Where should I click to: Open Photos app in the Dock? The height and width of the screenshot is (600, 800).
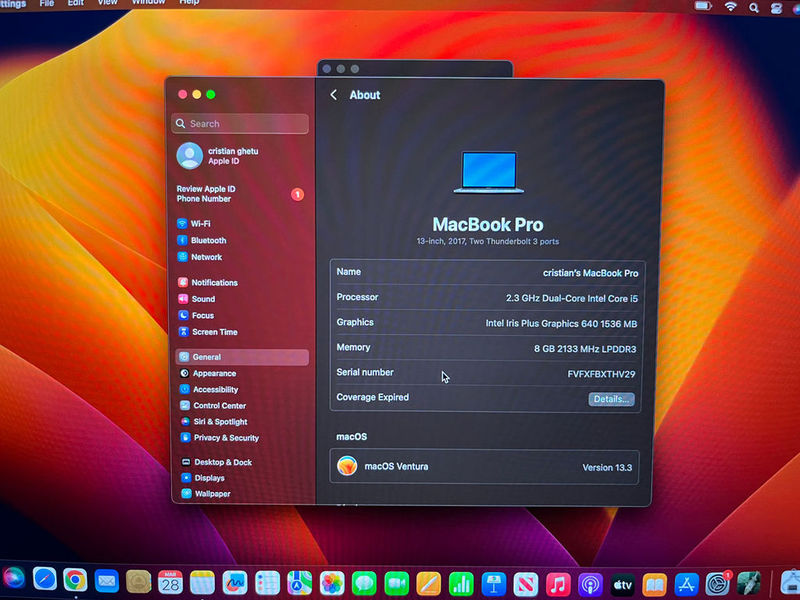tap(331, 582)
